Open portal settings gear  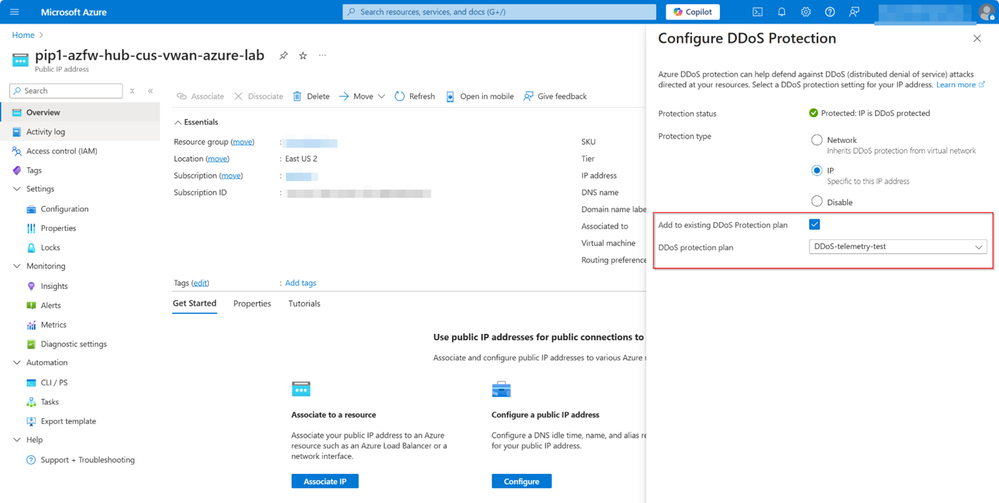point(806,12)
